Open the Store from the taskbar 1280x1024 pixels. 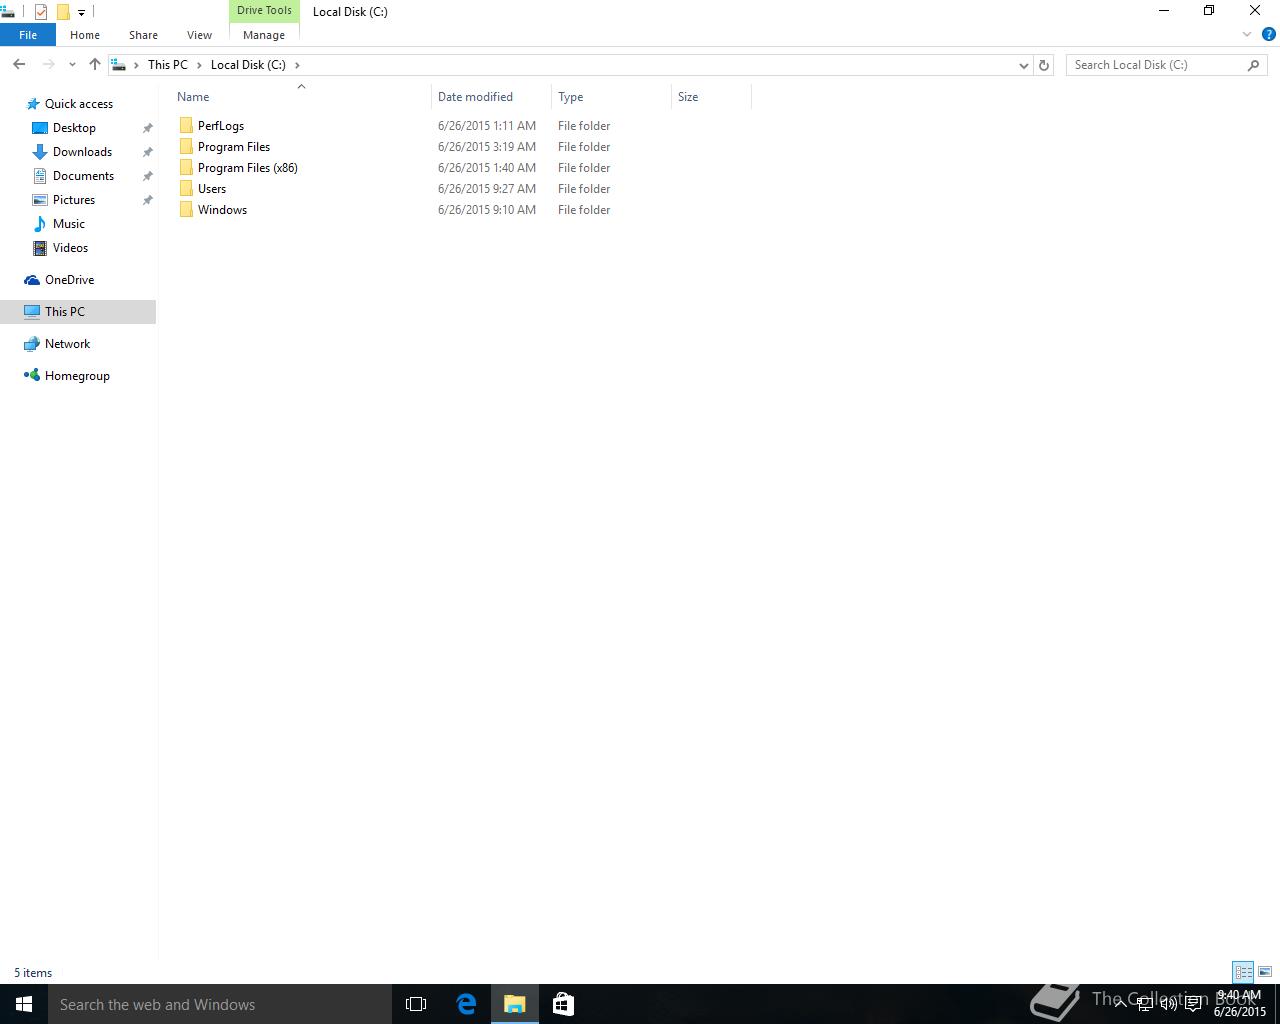563,1004
